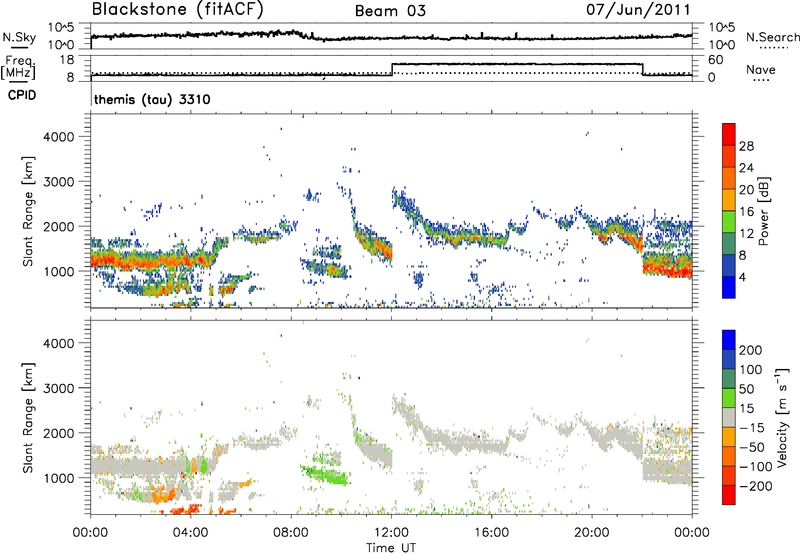The width and height of the screenshot is (800, 554).
Task: Click the '200' Velocity colorbar tick label
Action: point(751,350)
